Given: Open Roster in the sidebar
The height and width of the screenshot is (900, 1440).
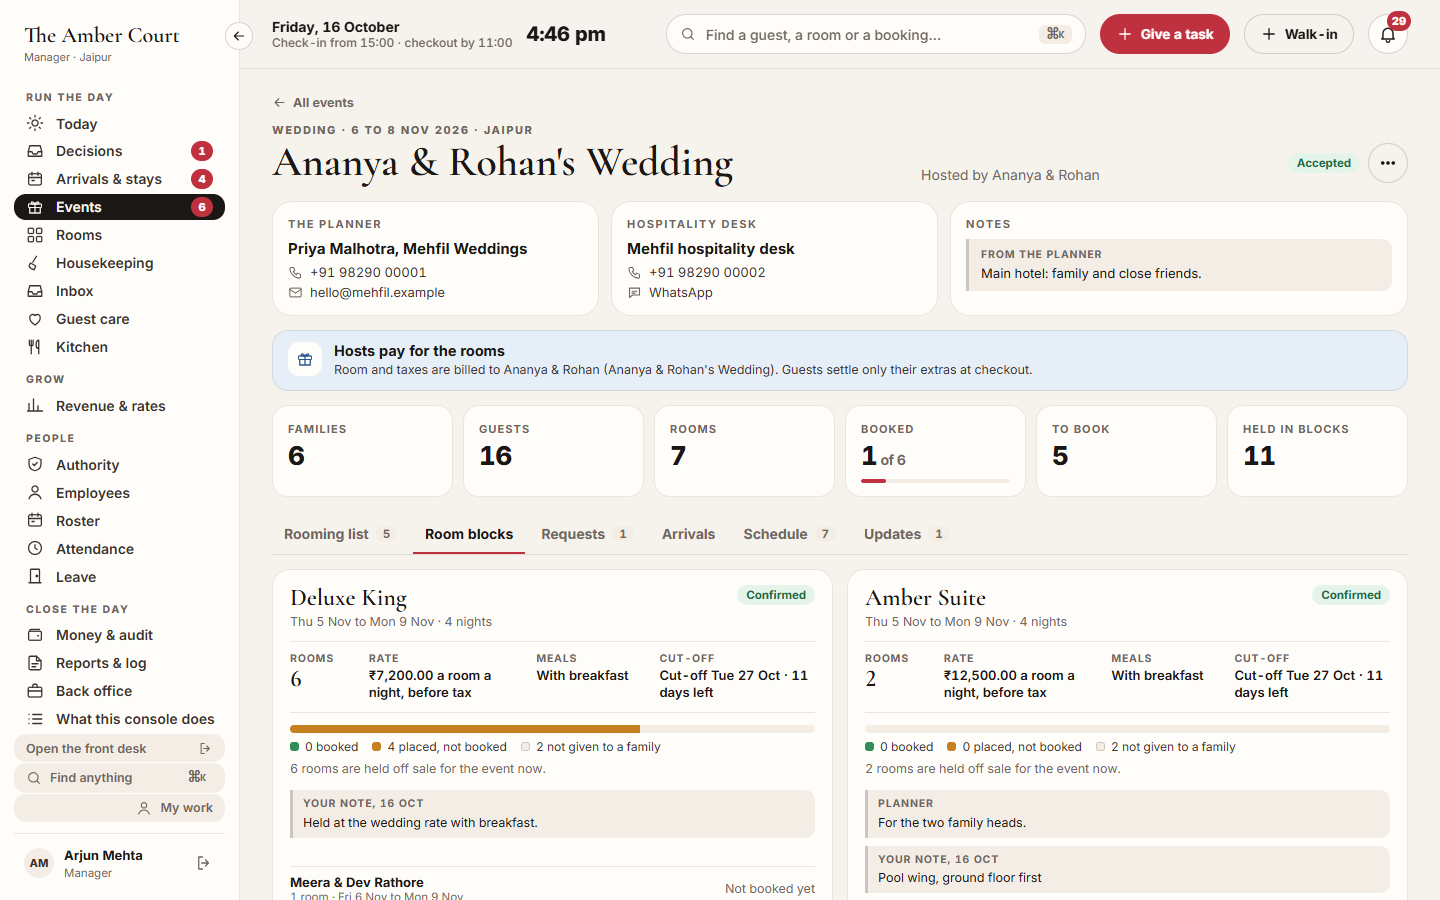Looking at the screenshot, I should point(119,521).
